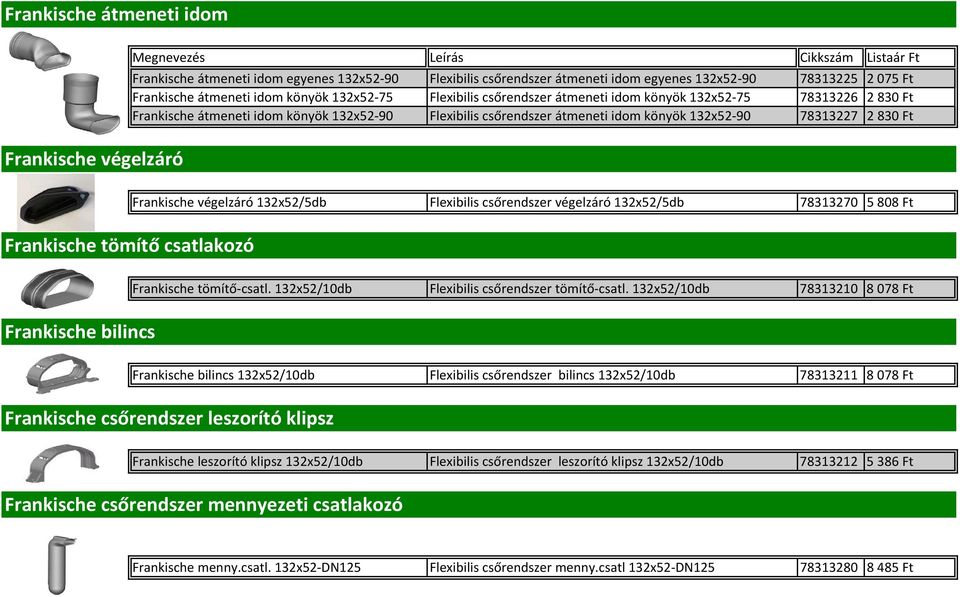This screenshot has height=597, width=960.
Task: Click the Listaár Ft column header
Action: click(909, 58)
